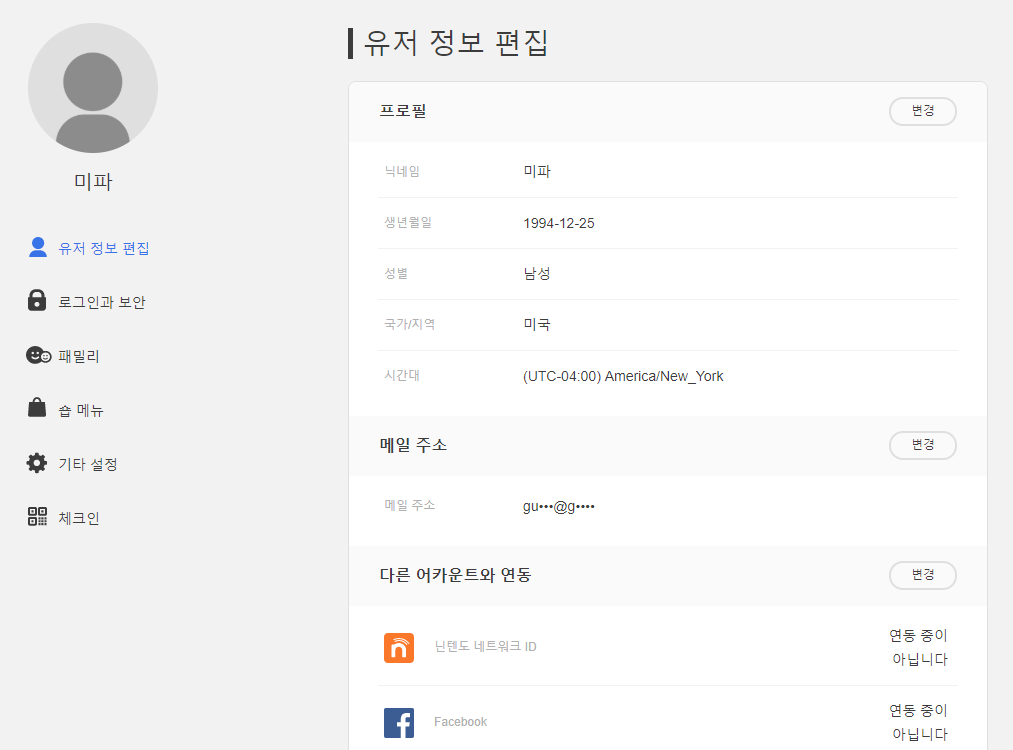
Task: Open the 로그인과 보안 menu item
Action: [x=87, y=302]
